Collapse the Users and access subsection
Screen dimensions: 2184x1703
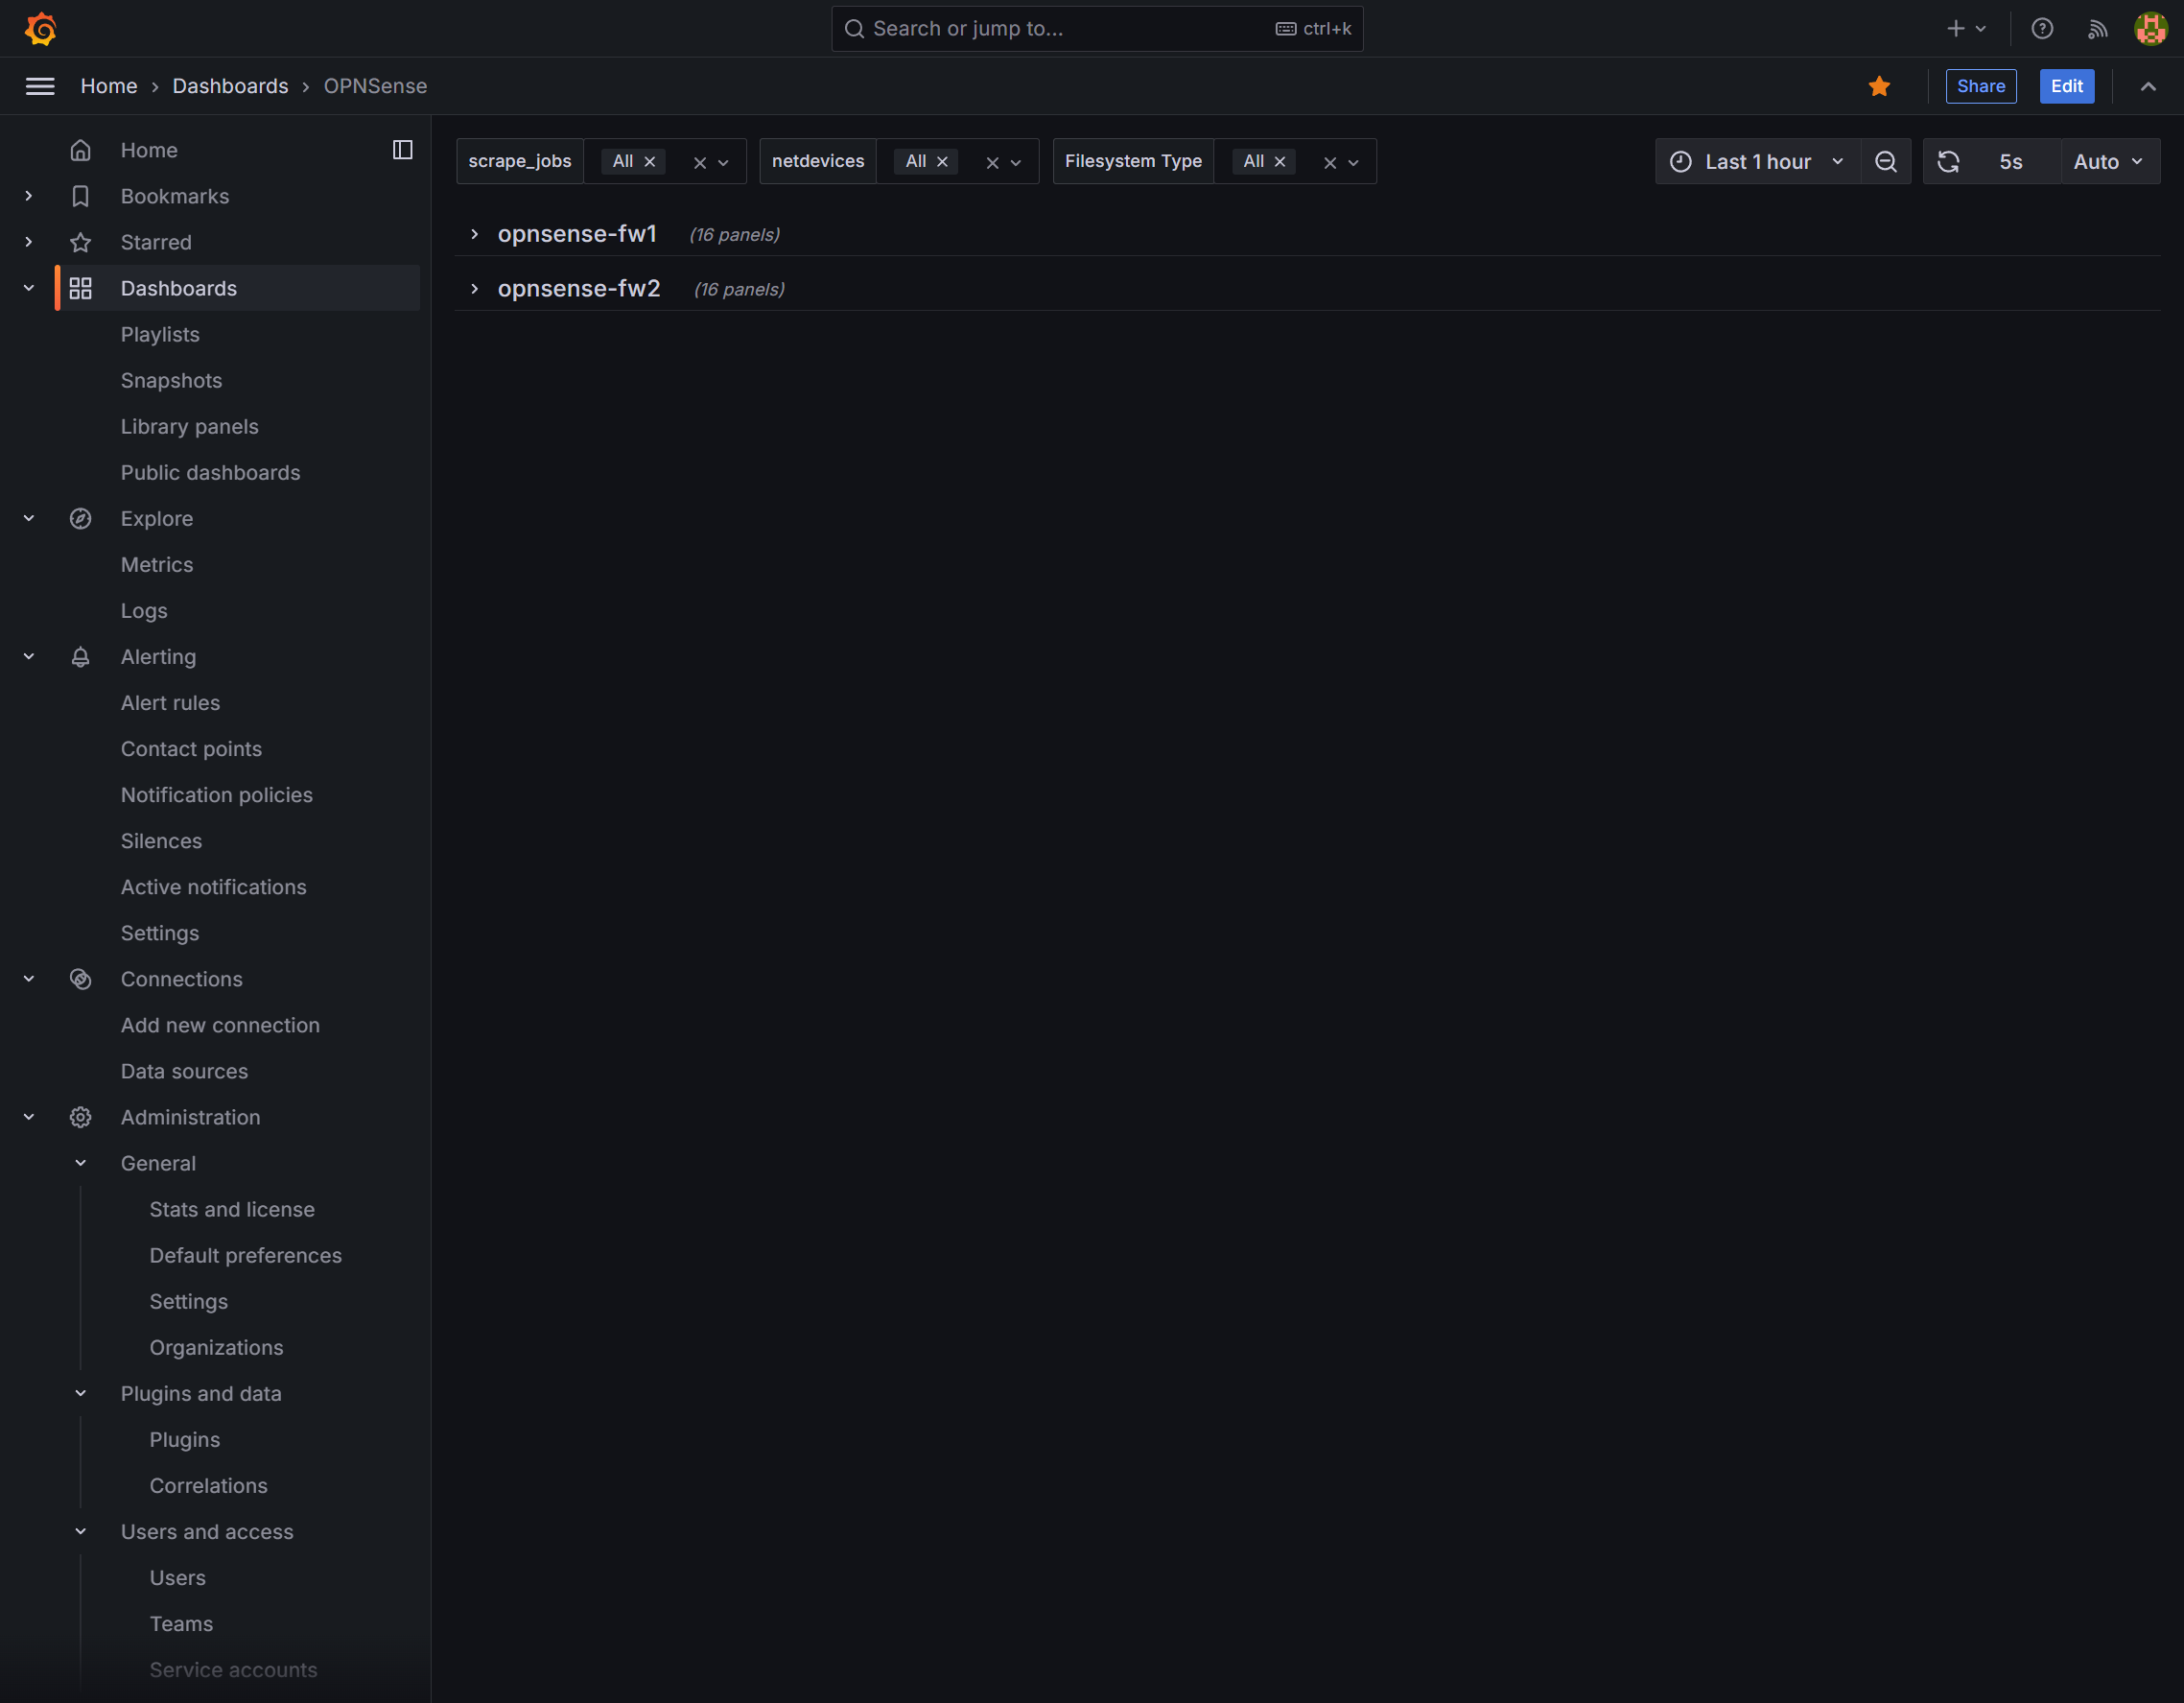coord(81,1531)
